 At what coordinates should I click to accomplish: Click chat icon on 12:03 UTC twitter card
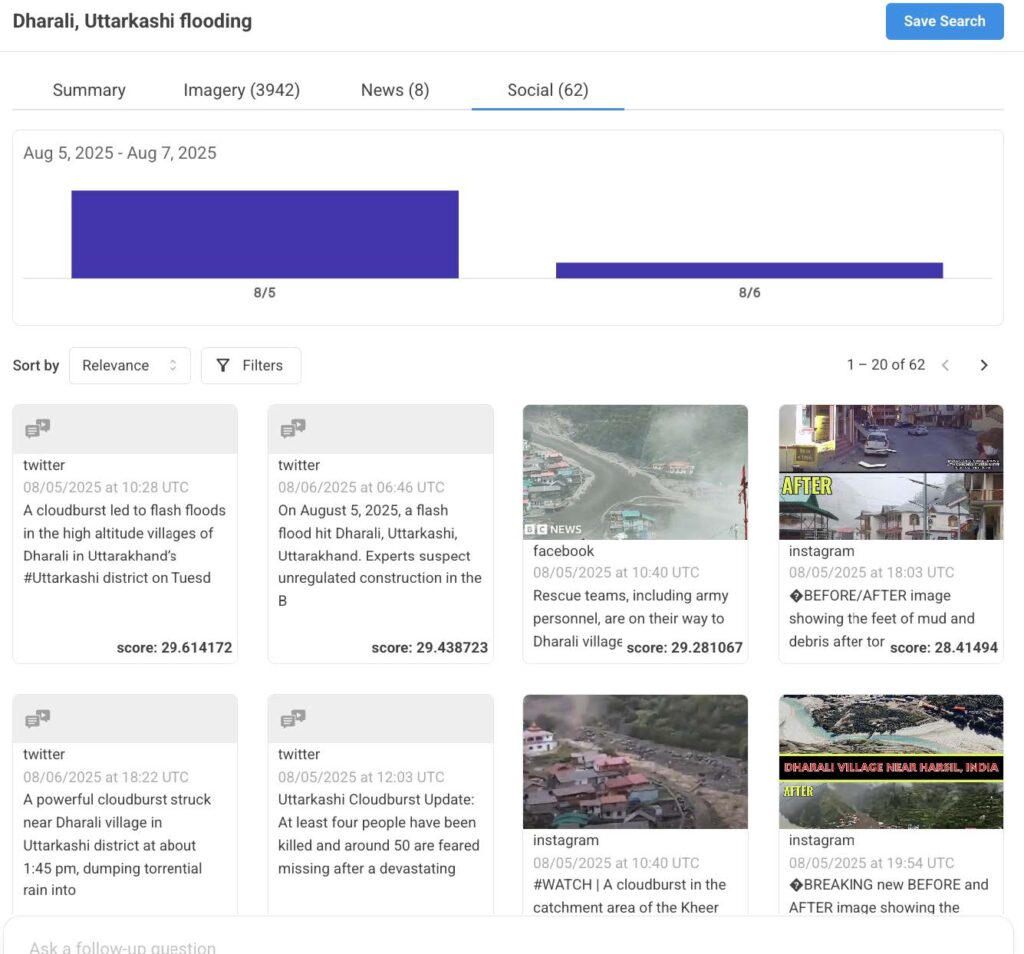tap(293, 719)
